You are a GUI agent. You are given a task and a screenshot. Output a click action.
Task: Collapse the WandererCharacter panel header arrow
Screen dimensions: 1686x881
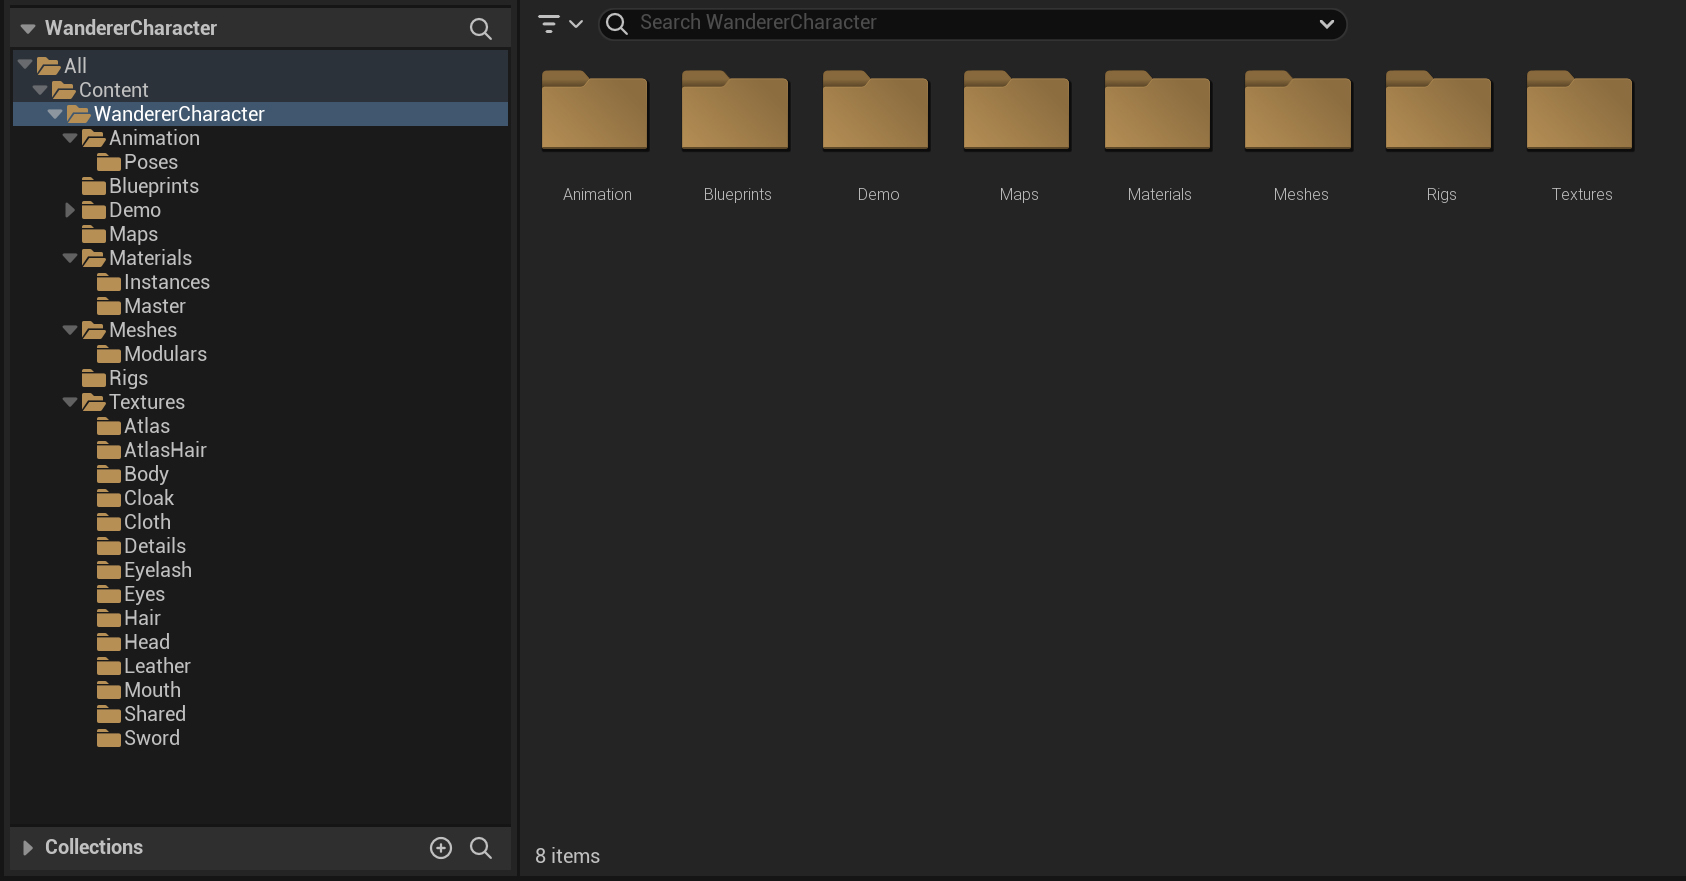tap(28, 29)
